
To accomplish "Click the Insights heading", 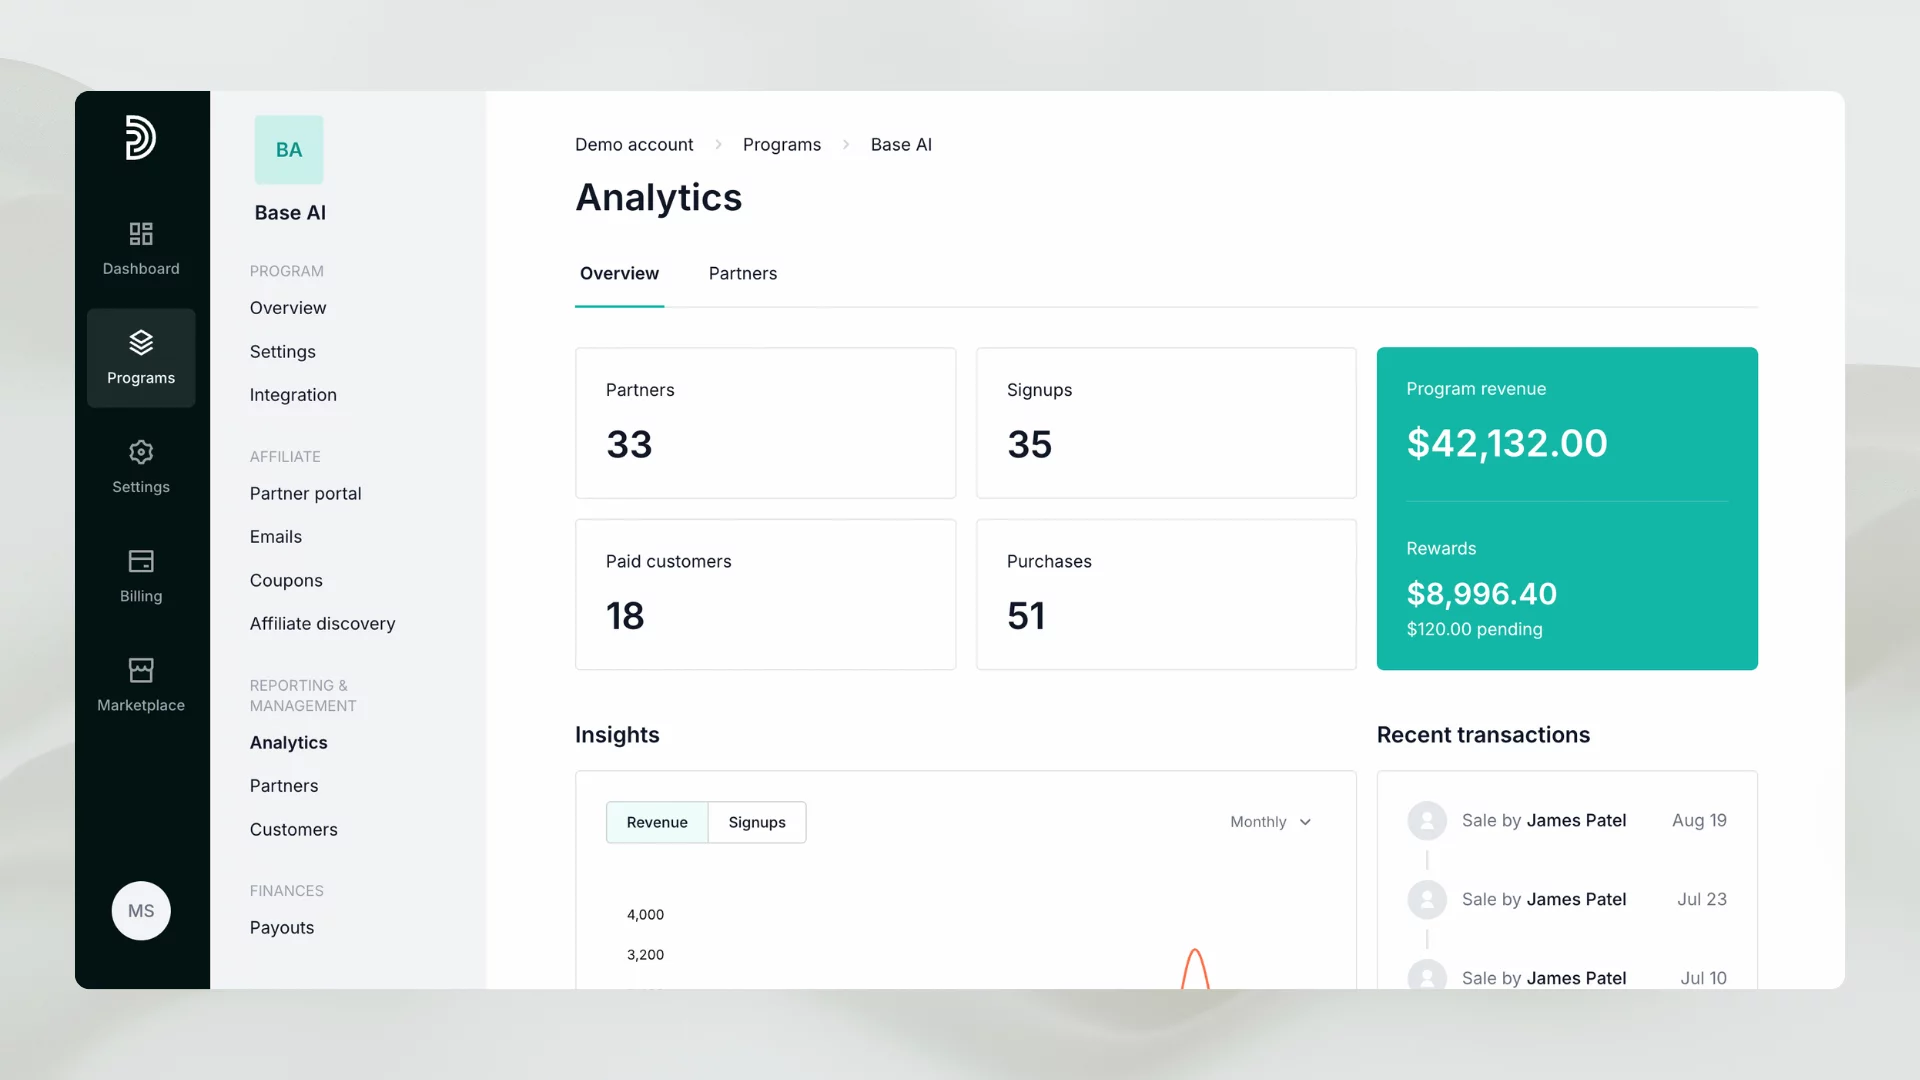I will coord(617,735).
